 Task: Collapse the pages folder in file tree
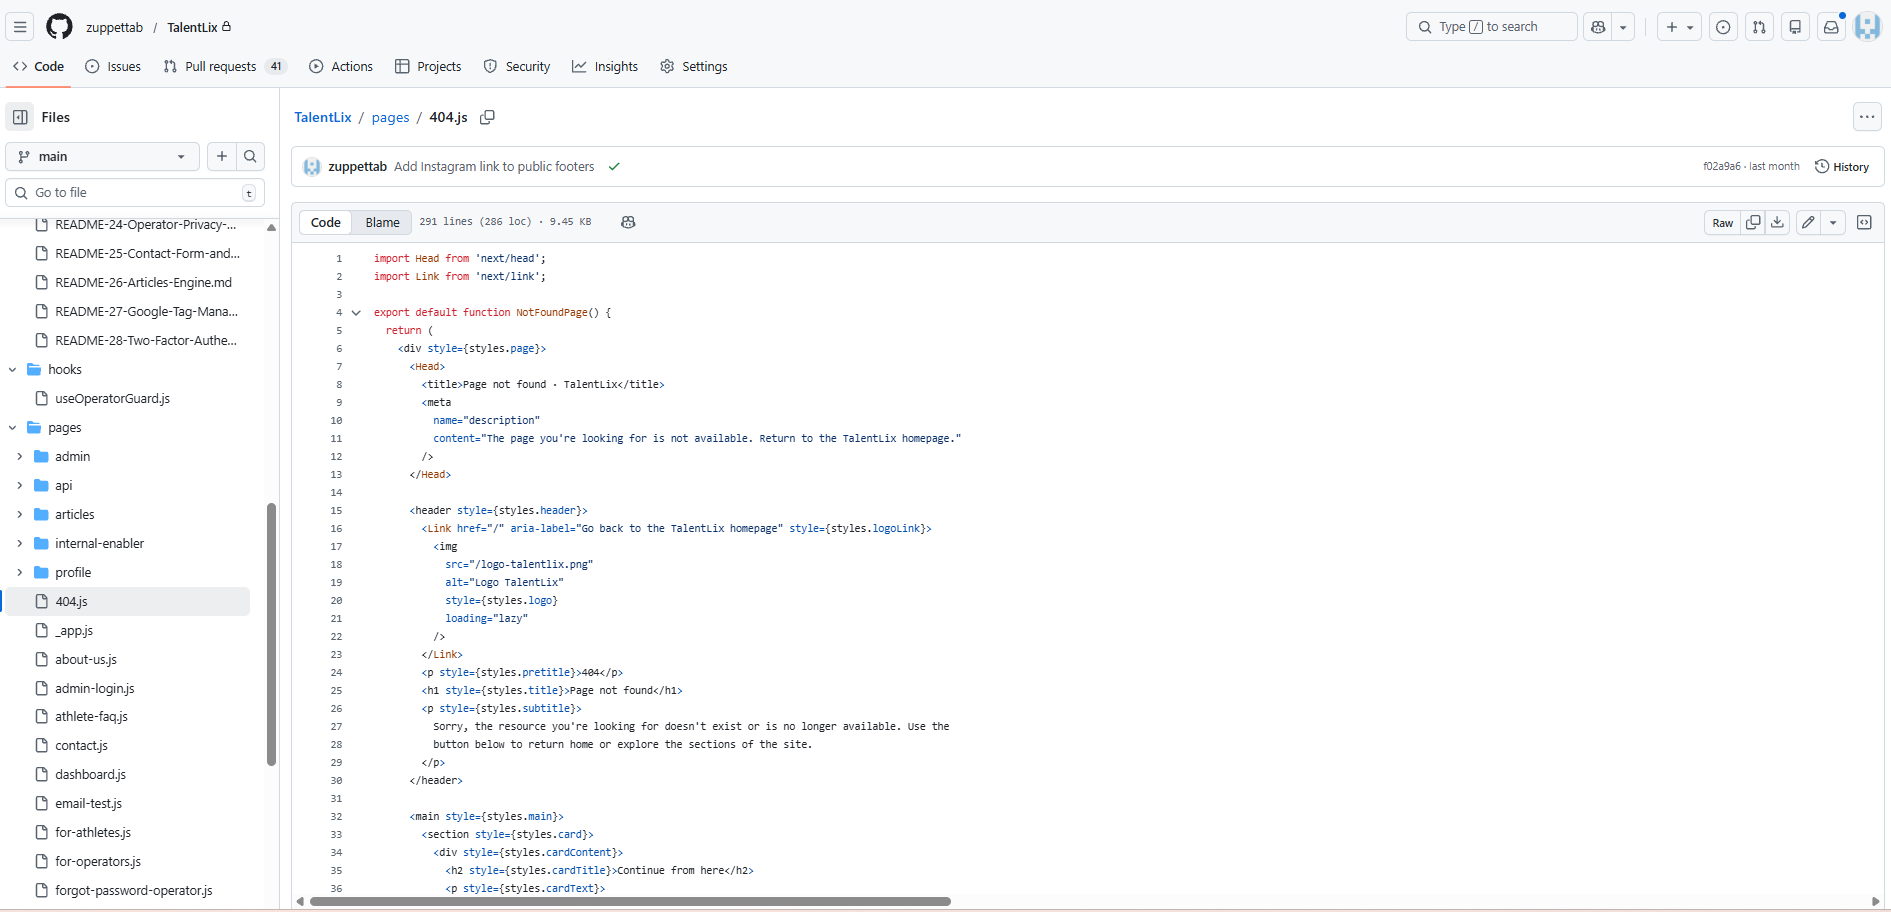tap(12, 427)
